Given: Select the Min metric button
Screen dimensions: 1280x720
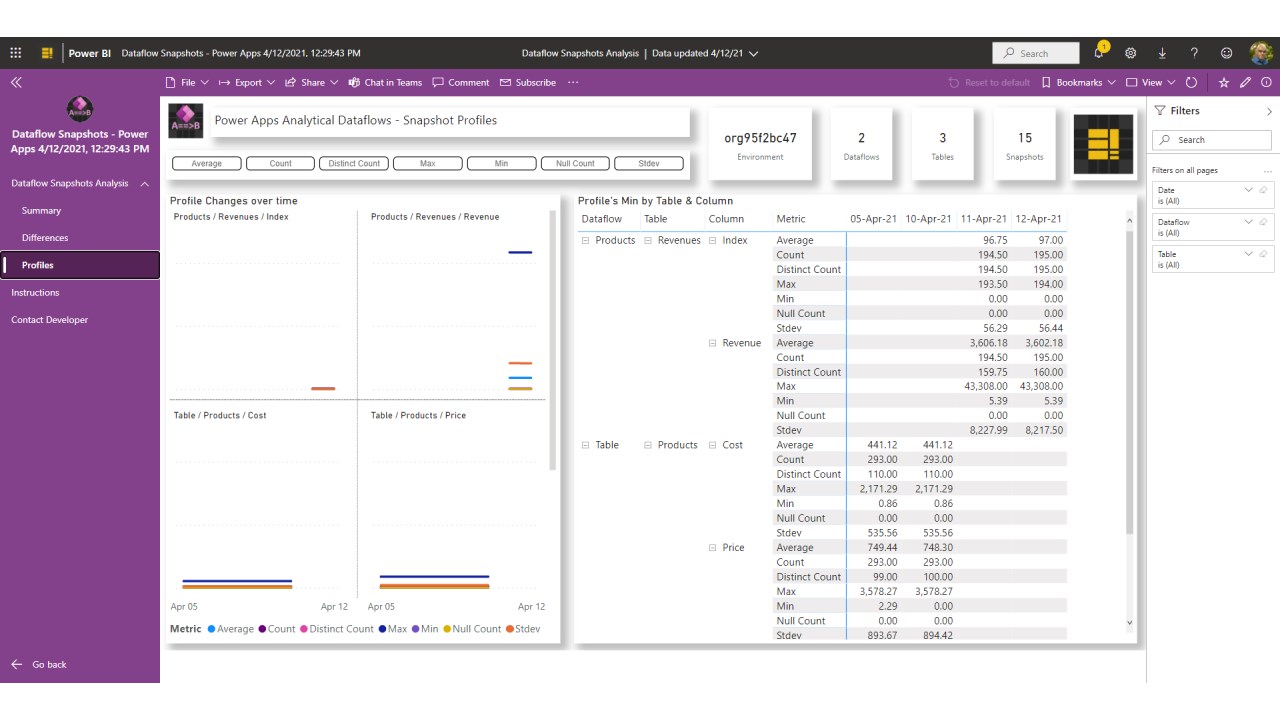Looking at the screenshot, I should click(502, 163).
